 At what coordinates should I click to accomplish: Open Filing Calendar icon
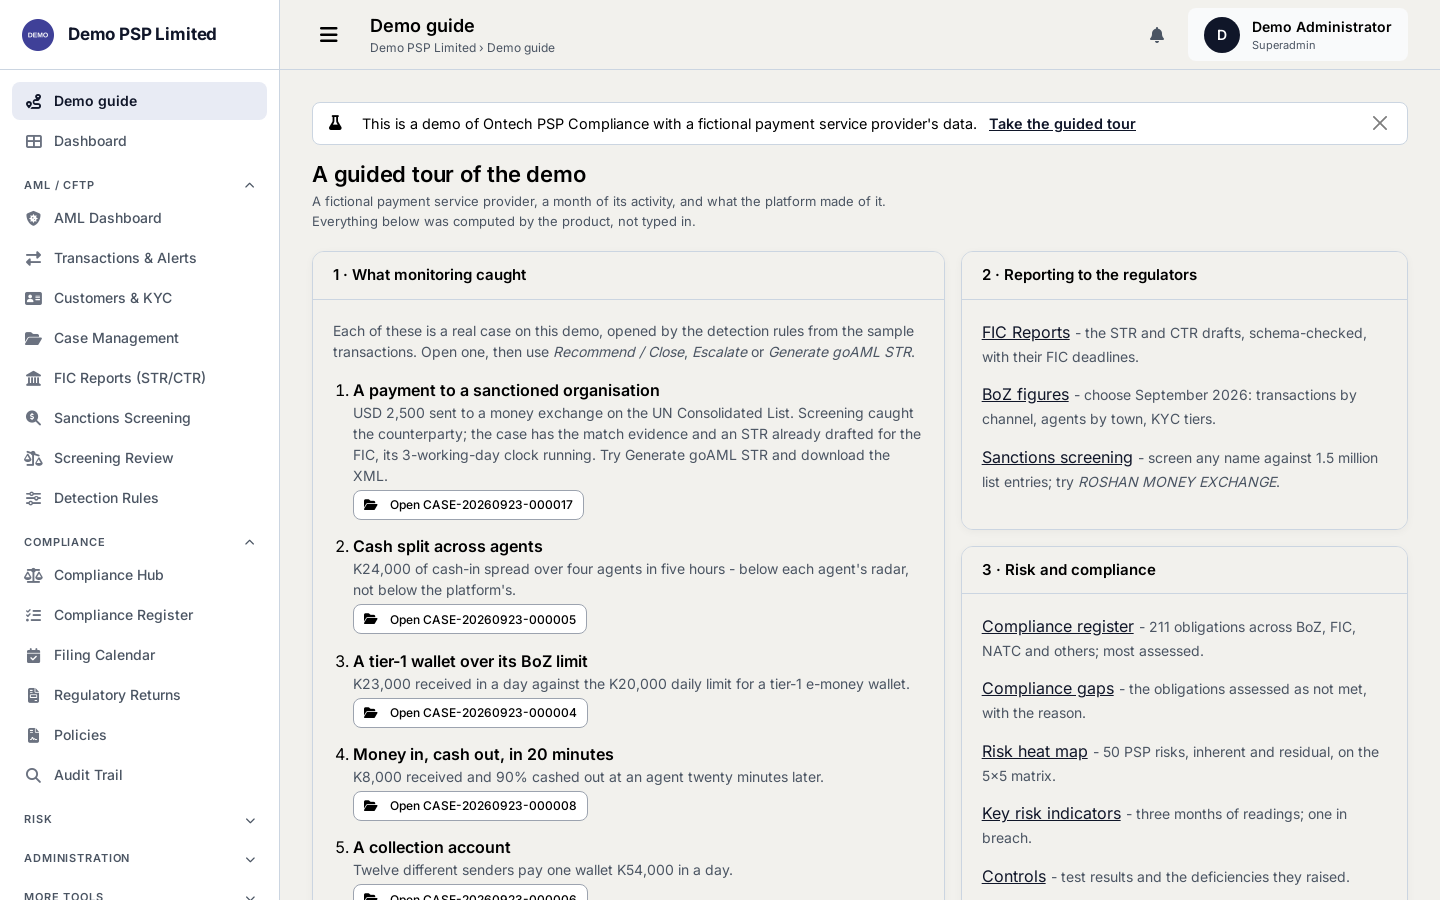33,655
